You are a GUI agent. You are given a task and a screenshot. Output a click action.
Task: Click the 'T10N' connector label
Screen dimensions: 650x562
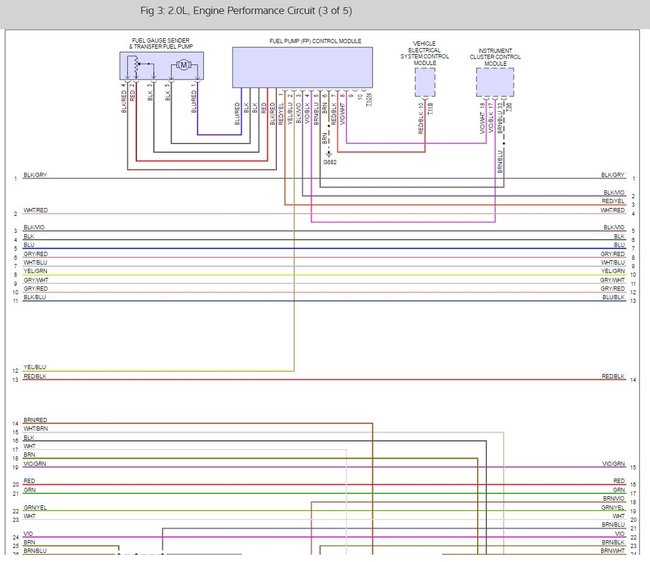pos(369,100)
